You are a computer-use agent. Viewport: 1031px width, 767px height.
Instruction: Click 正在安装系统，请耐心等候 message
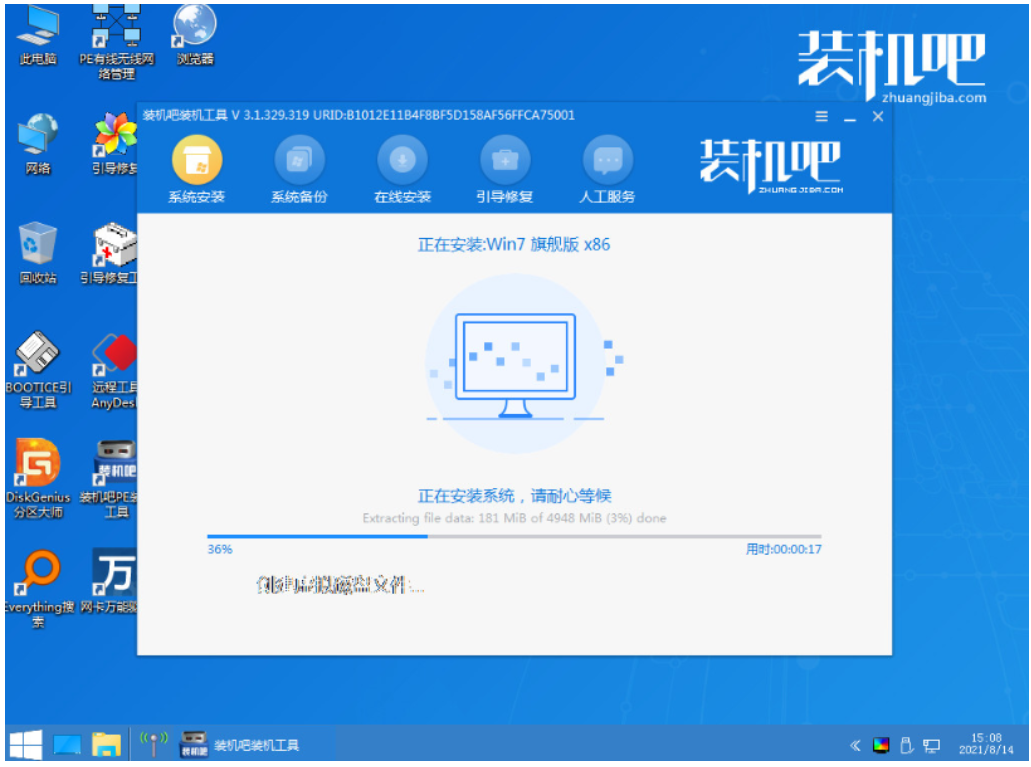pyautogui.click(x=514, y=496)
